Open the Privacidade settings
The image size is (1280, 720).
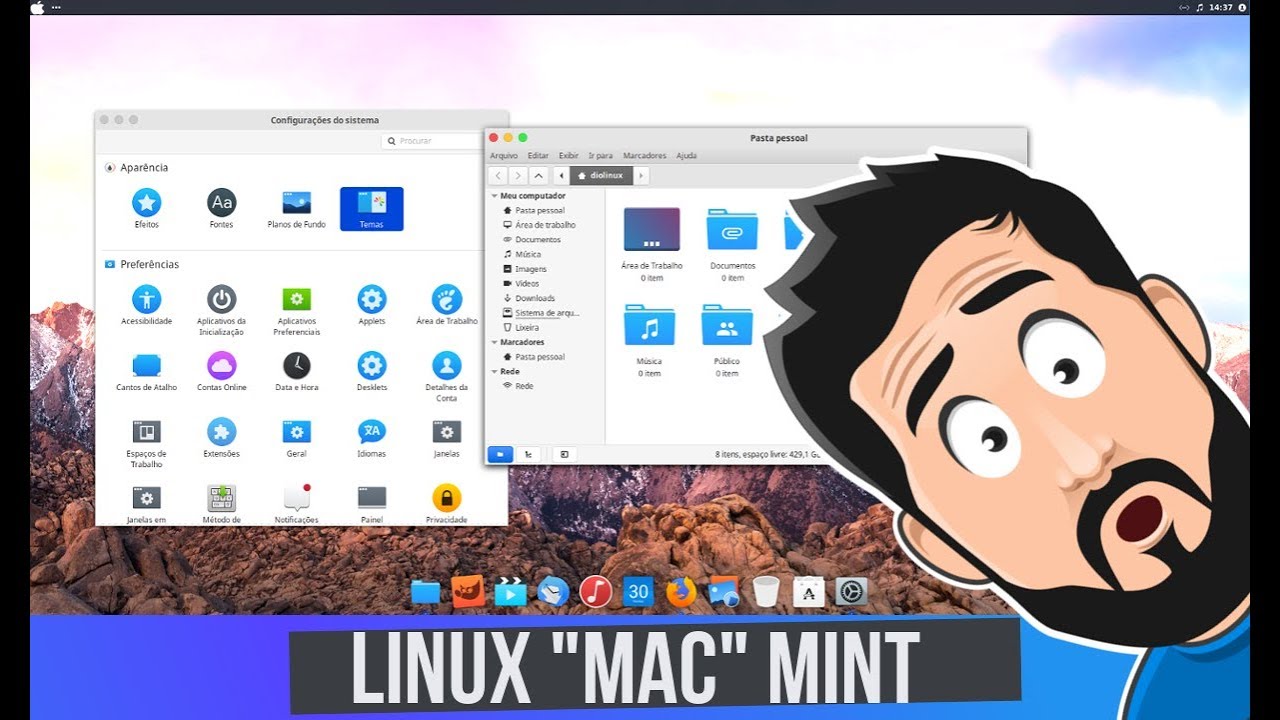coord(447,504)
